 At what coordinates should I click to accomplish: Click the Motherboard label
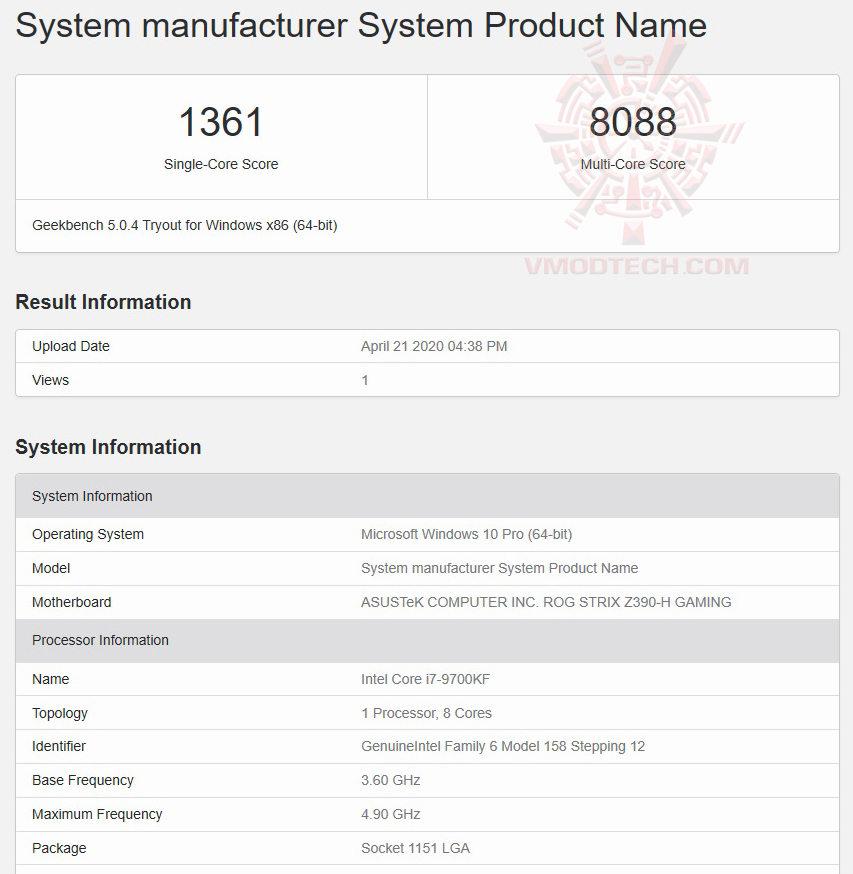click(72, 603)
